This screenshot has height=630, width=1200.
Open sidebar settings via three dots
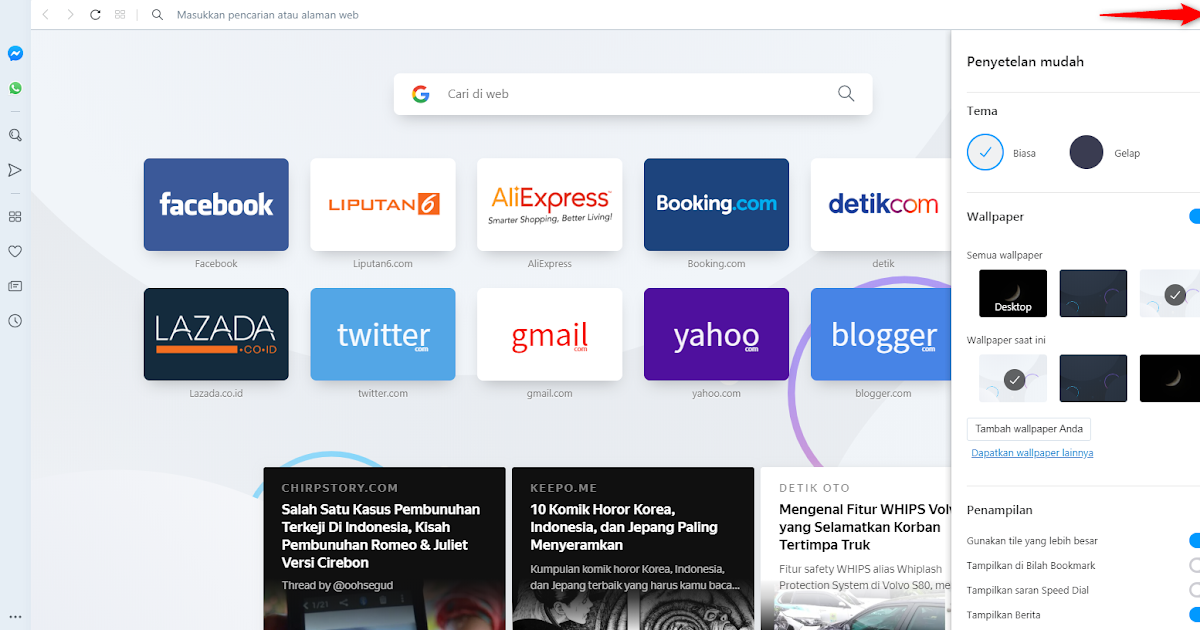click(14, 616)
